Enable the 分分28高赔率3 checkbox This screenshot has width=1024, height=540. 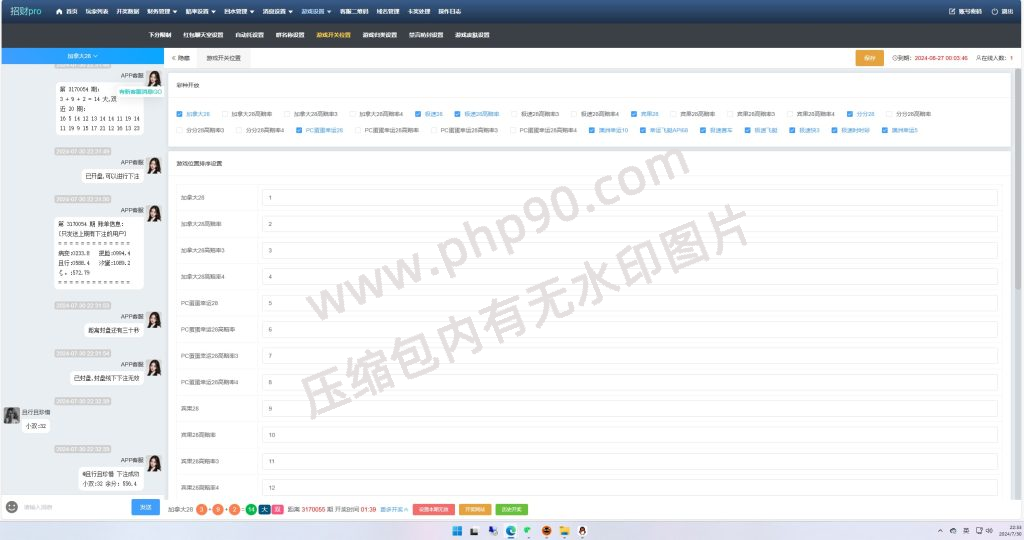point(180,130)
